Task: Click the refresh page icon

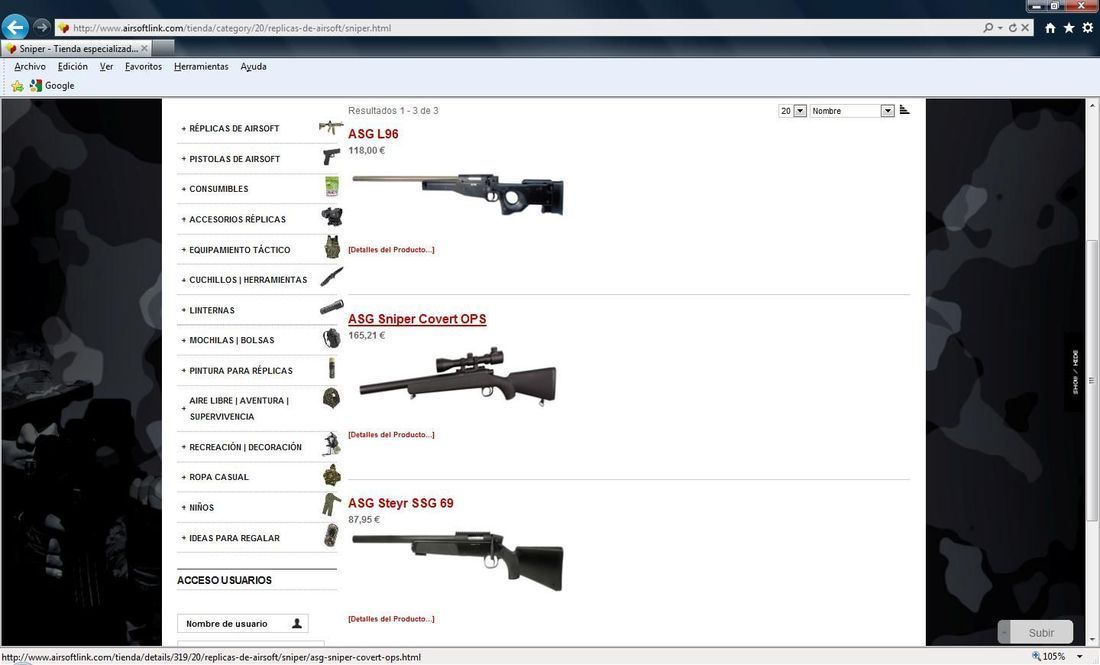Action: 1012,27
